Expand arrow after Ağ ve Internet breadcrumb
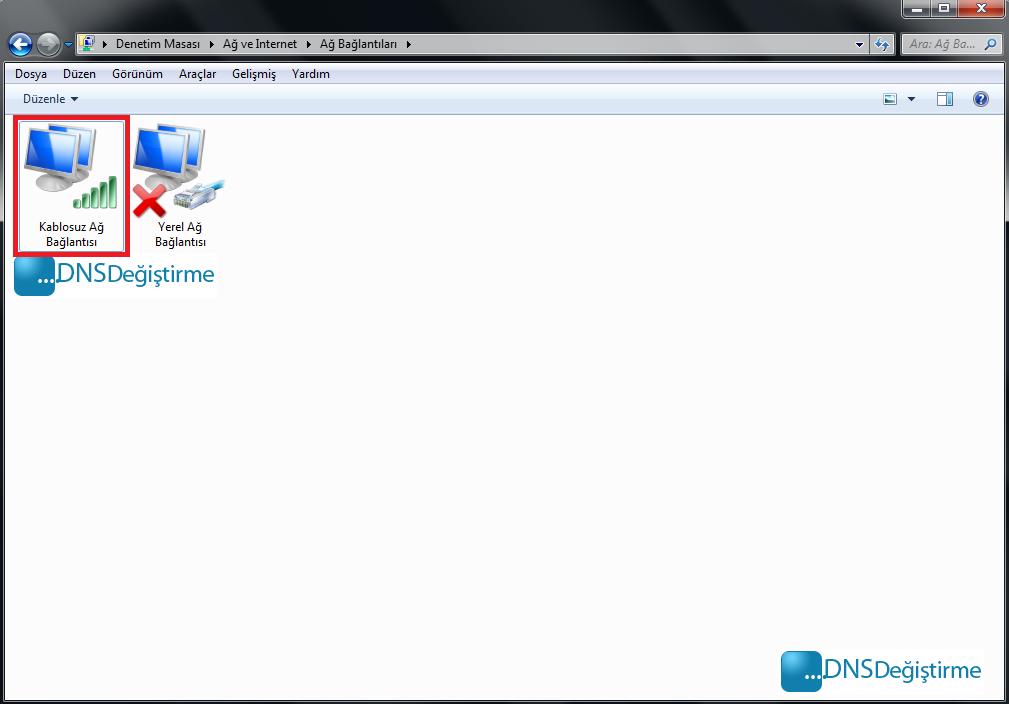The height and width of the screenshot is (704, 1009). click(309, 44)
